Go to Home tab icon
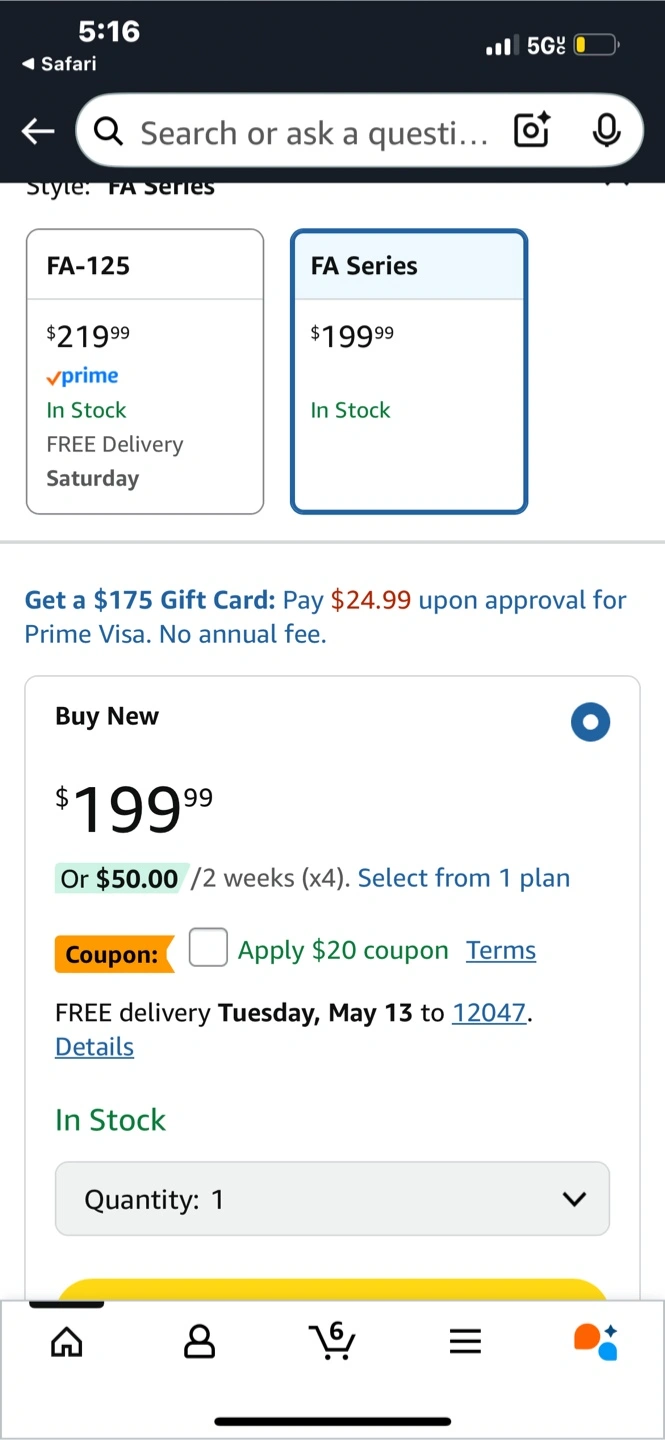 tap(67, 1341)
